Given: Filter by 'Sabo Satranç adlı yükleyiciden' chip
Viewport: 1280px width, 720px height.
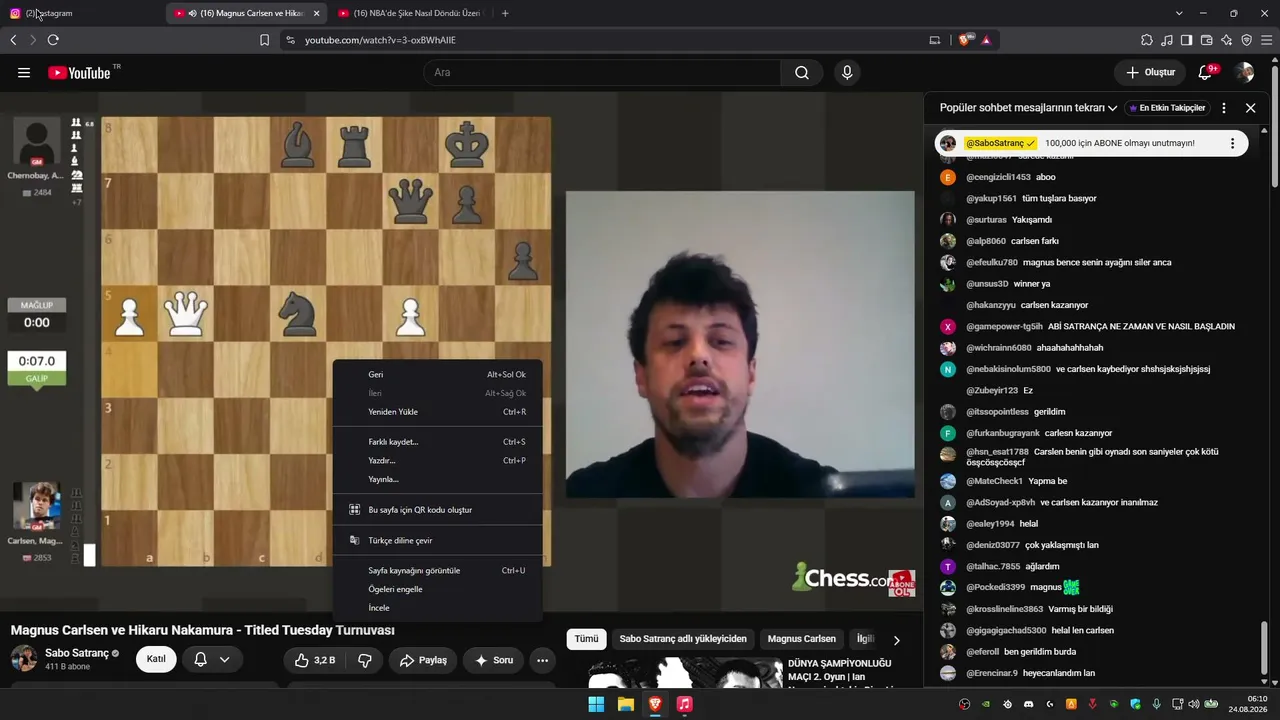Looking at the screenshot, I should pyautogui.click(x=683, y=639).
